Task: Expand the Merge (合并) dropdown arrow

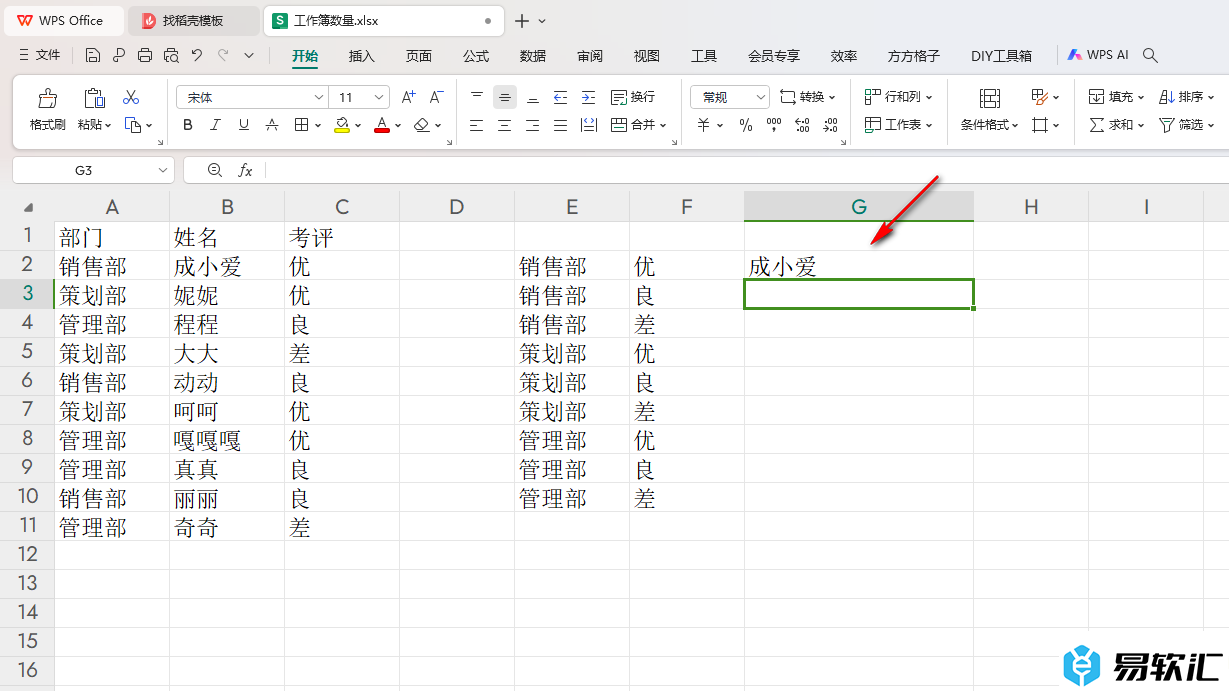Action: pos(663,125)
